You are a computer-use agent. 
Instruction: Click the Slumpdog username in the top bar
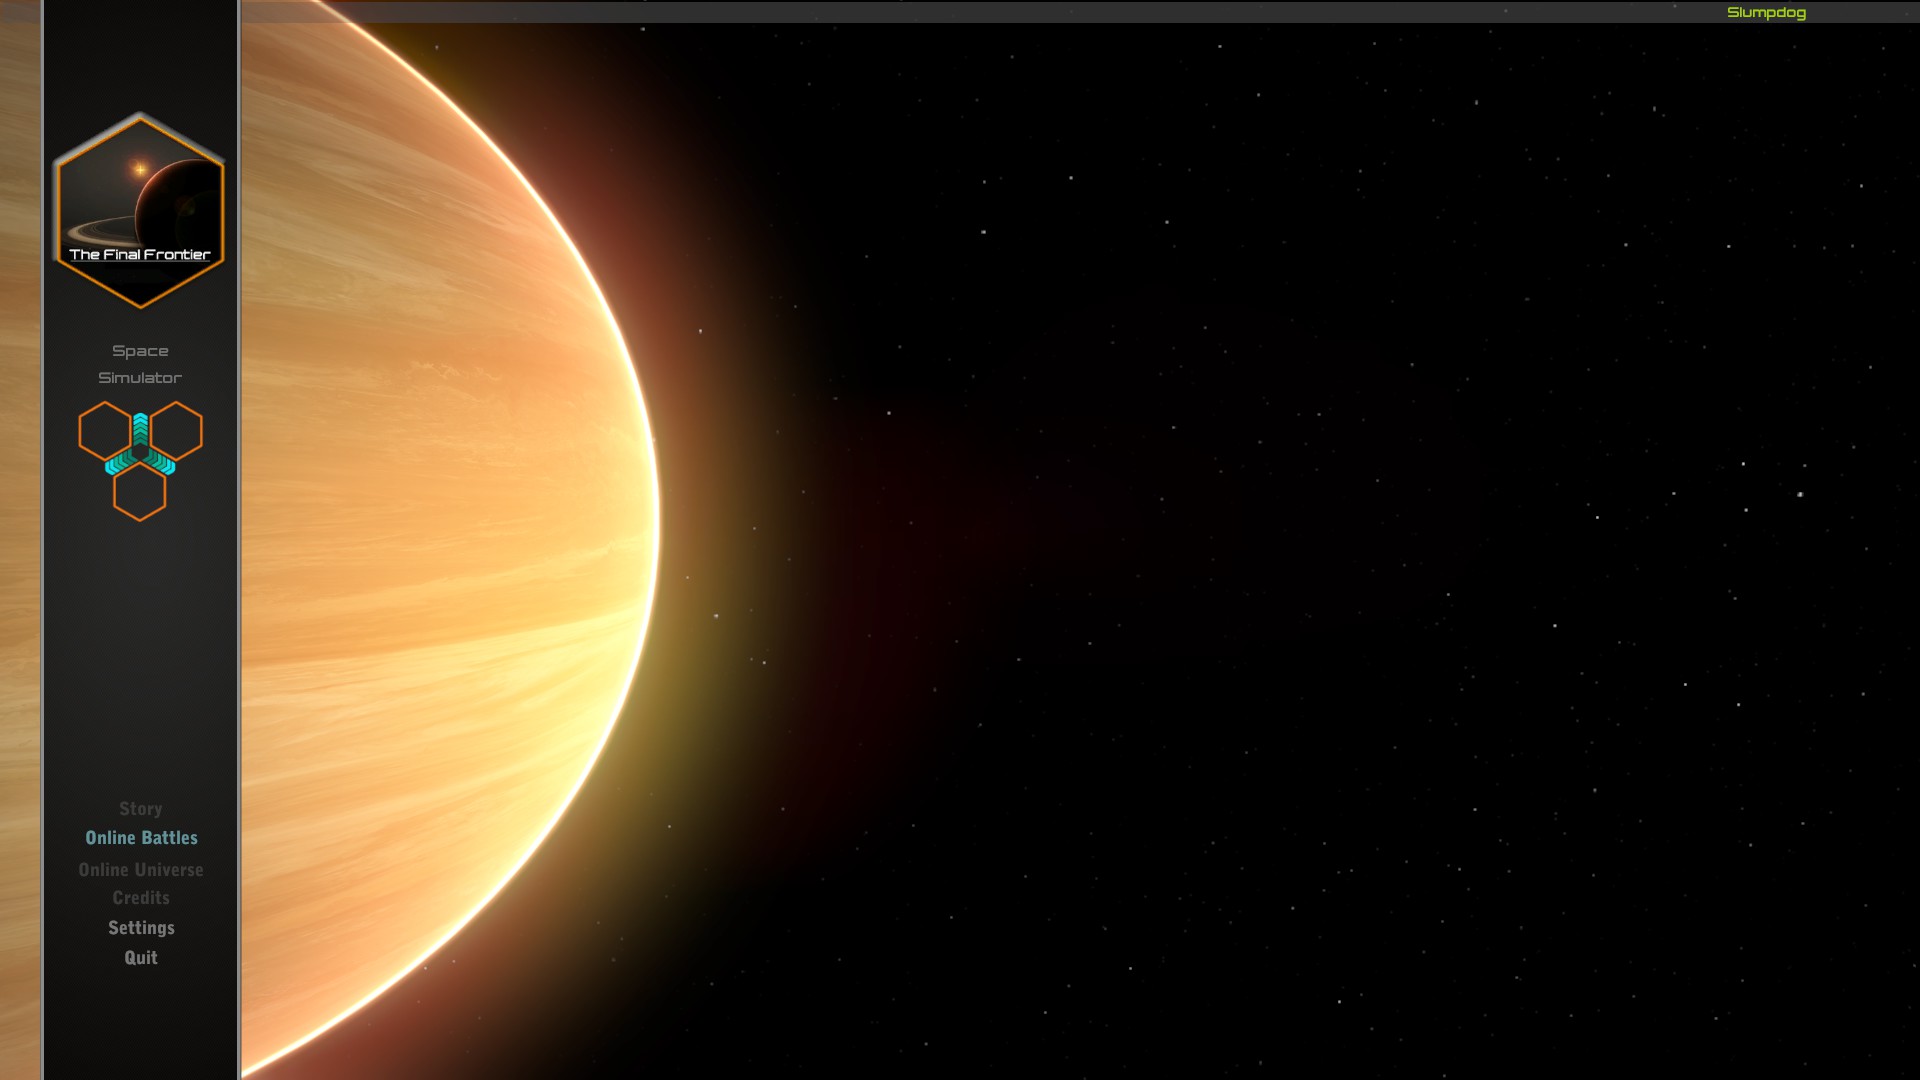1766,12
